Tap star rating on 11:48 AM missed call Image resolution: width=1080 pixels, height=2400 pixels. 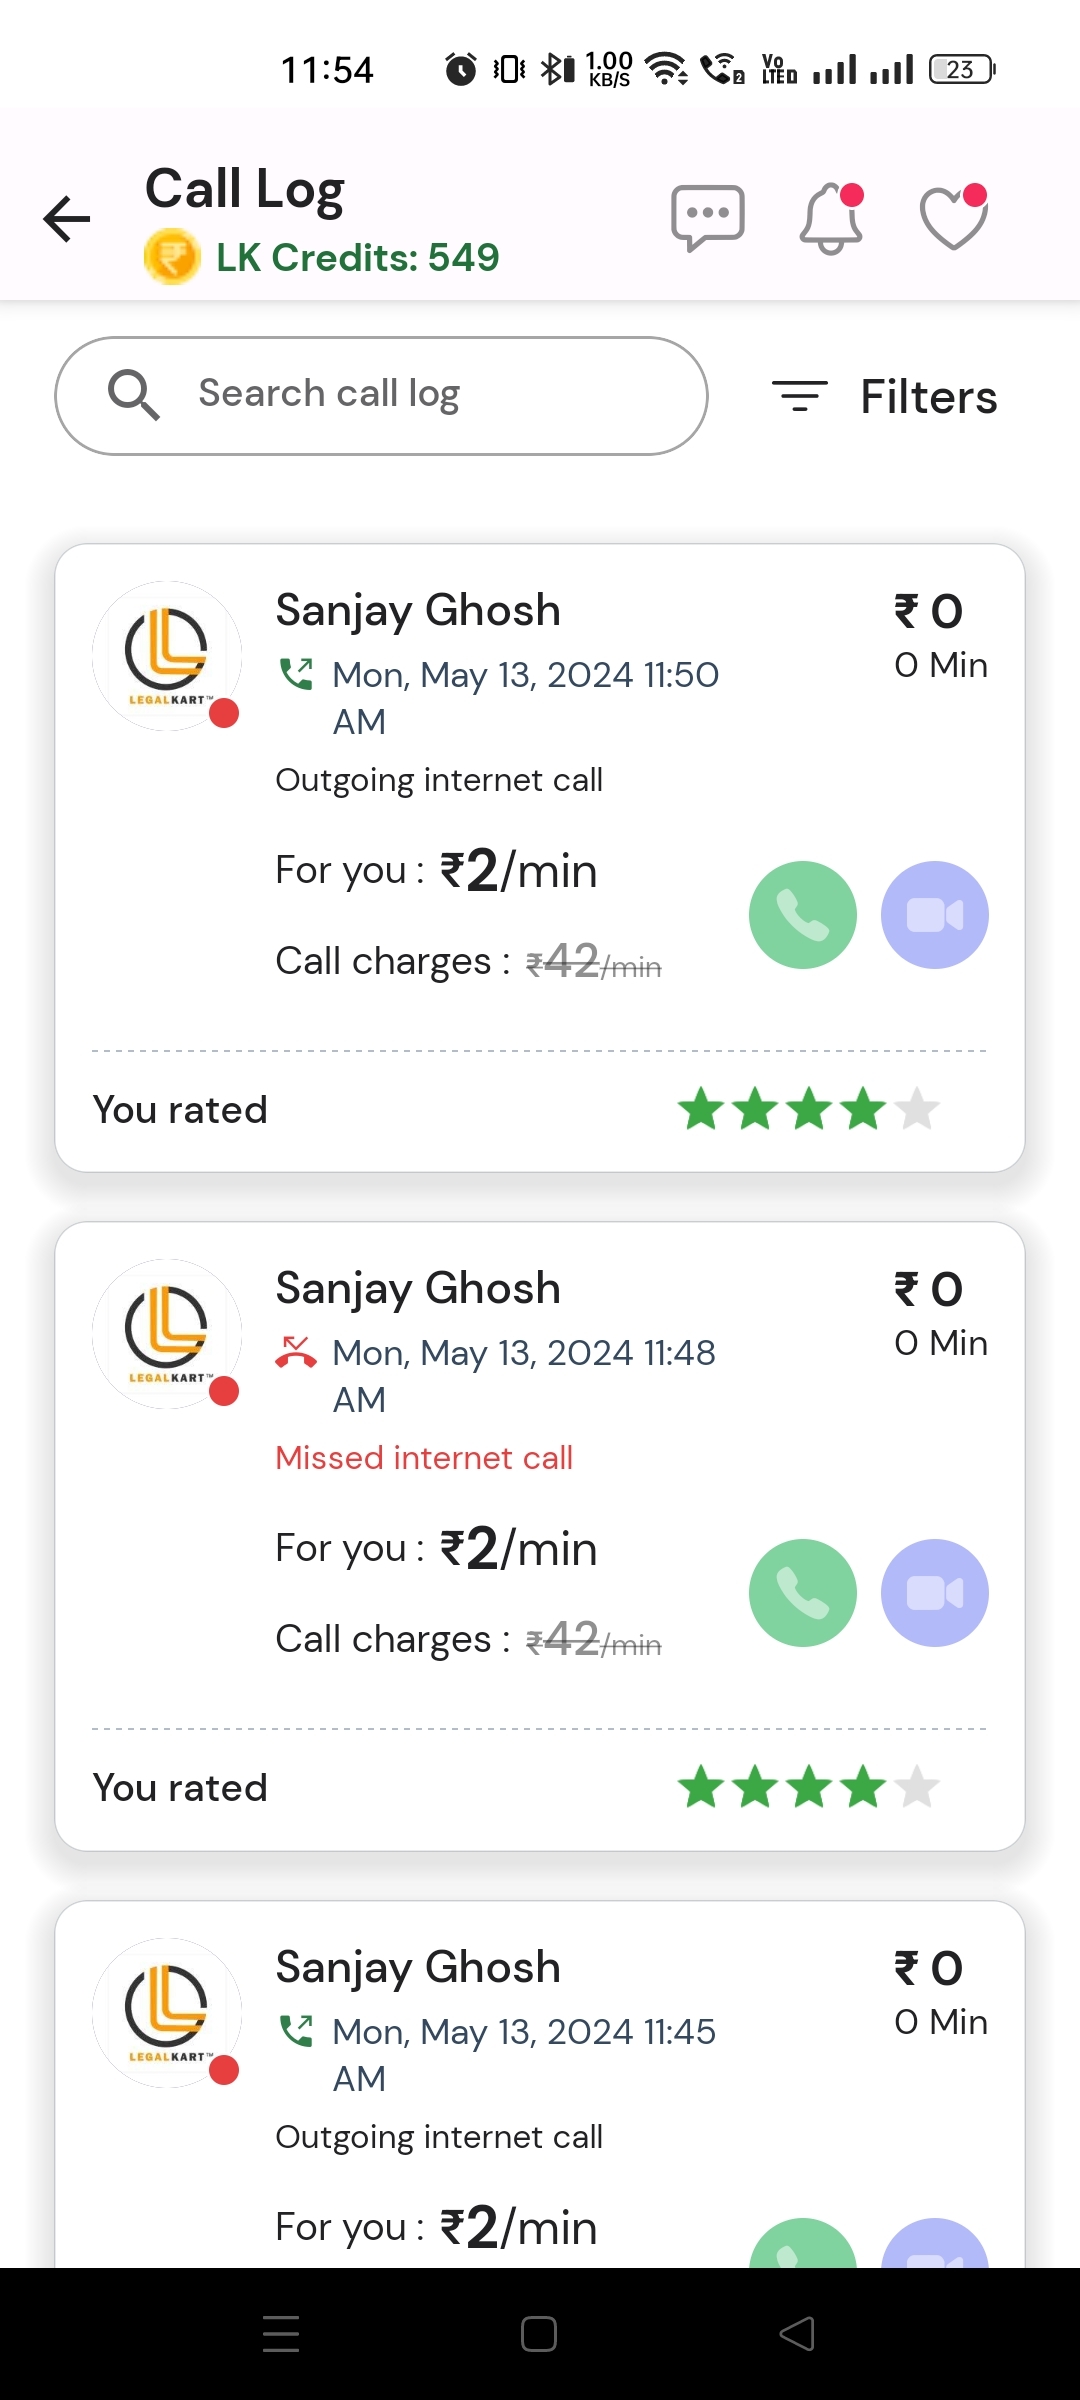808,1787
